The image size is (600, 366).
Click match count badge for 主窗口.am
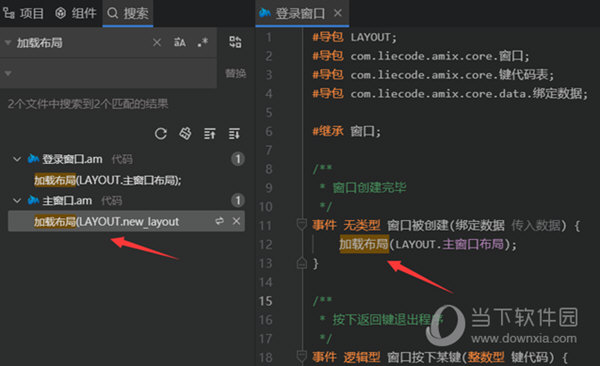point(238,200)
